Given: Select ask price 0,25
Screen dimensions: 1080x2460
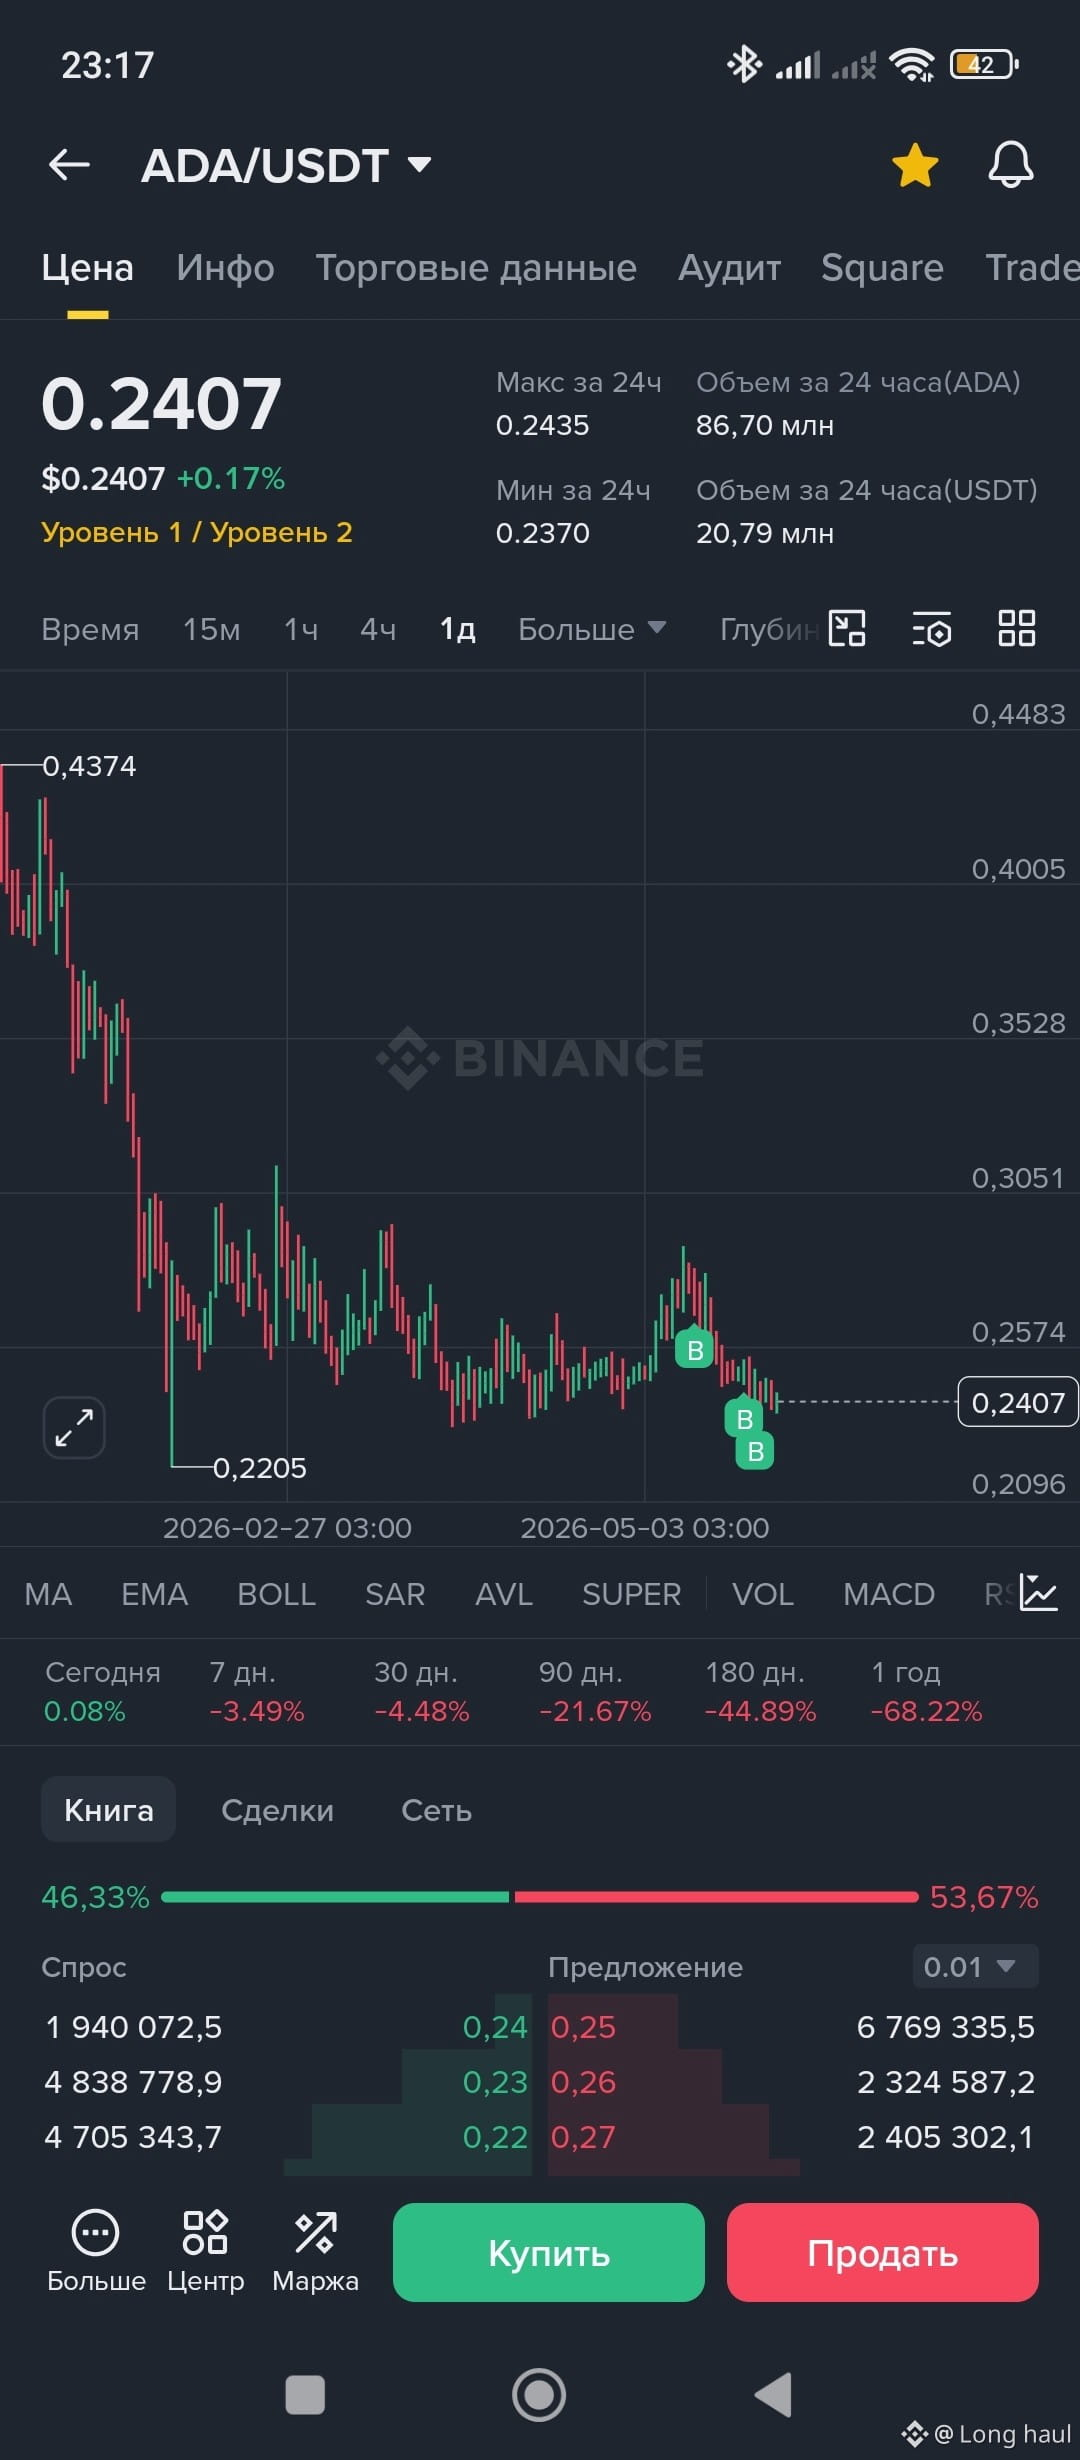Looking at the screenshot, I should click(x=583, y=2027).
